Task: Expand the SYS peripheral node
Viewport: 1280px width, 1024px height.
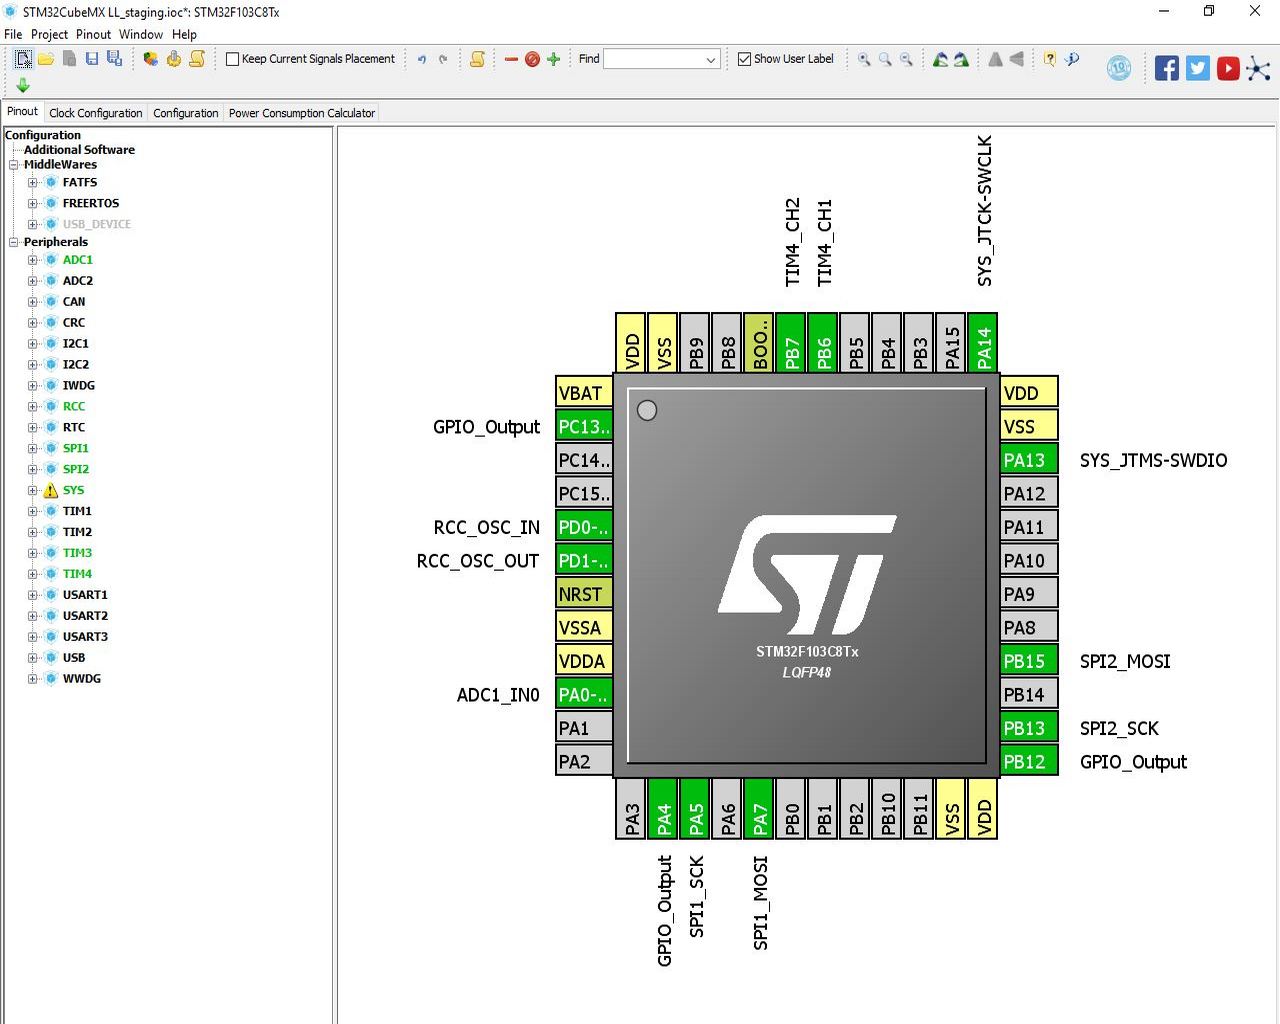Action: pos(32,491)
